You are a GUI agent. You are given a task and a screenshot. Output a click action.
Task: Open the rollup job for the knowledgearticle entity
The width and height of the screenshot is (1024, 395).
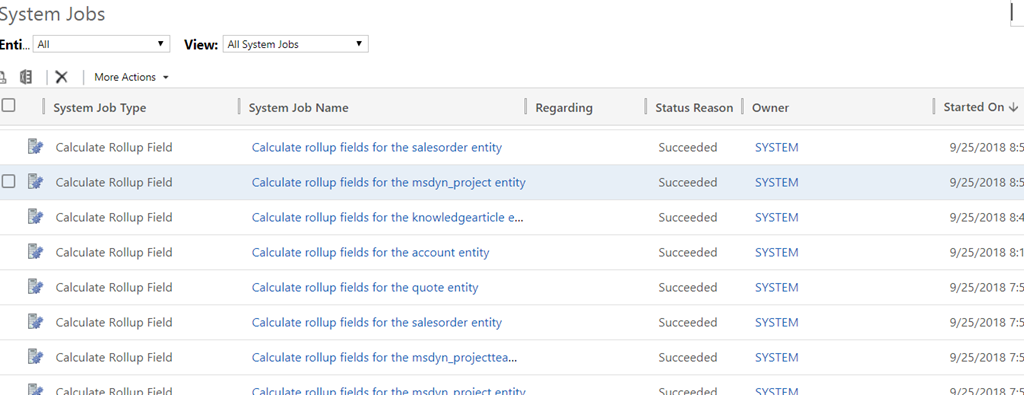point(388,217)
